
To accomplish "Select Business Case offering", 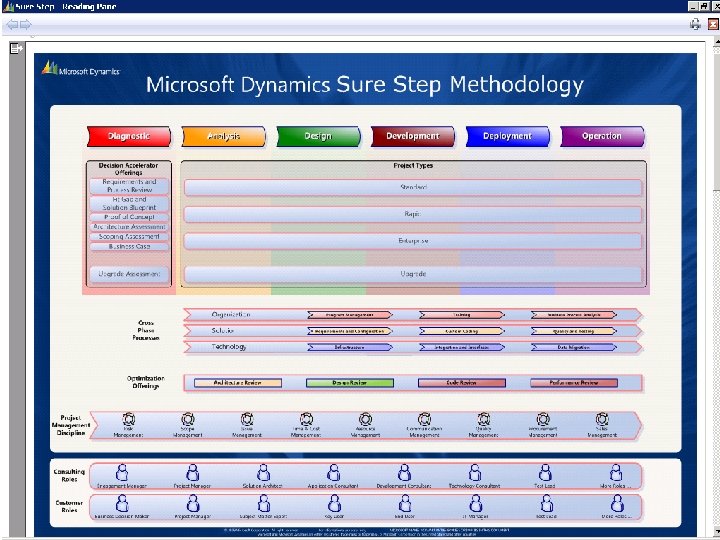I will pyautogui.click(x=129, y=247).
